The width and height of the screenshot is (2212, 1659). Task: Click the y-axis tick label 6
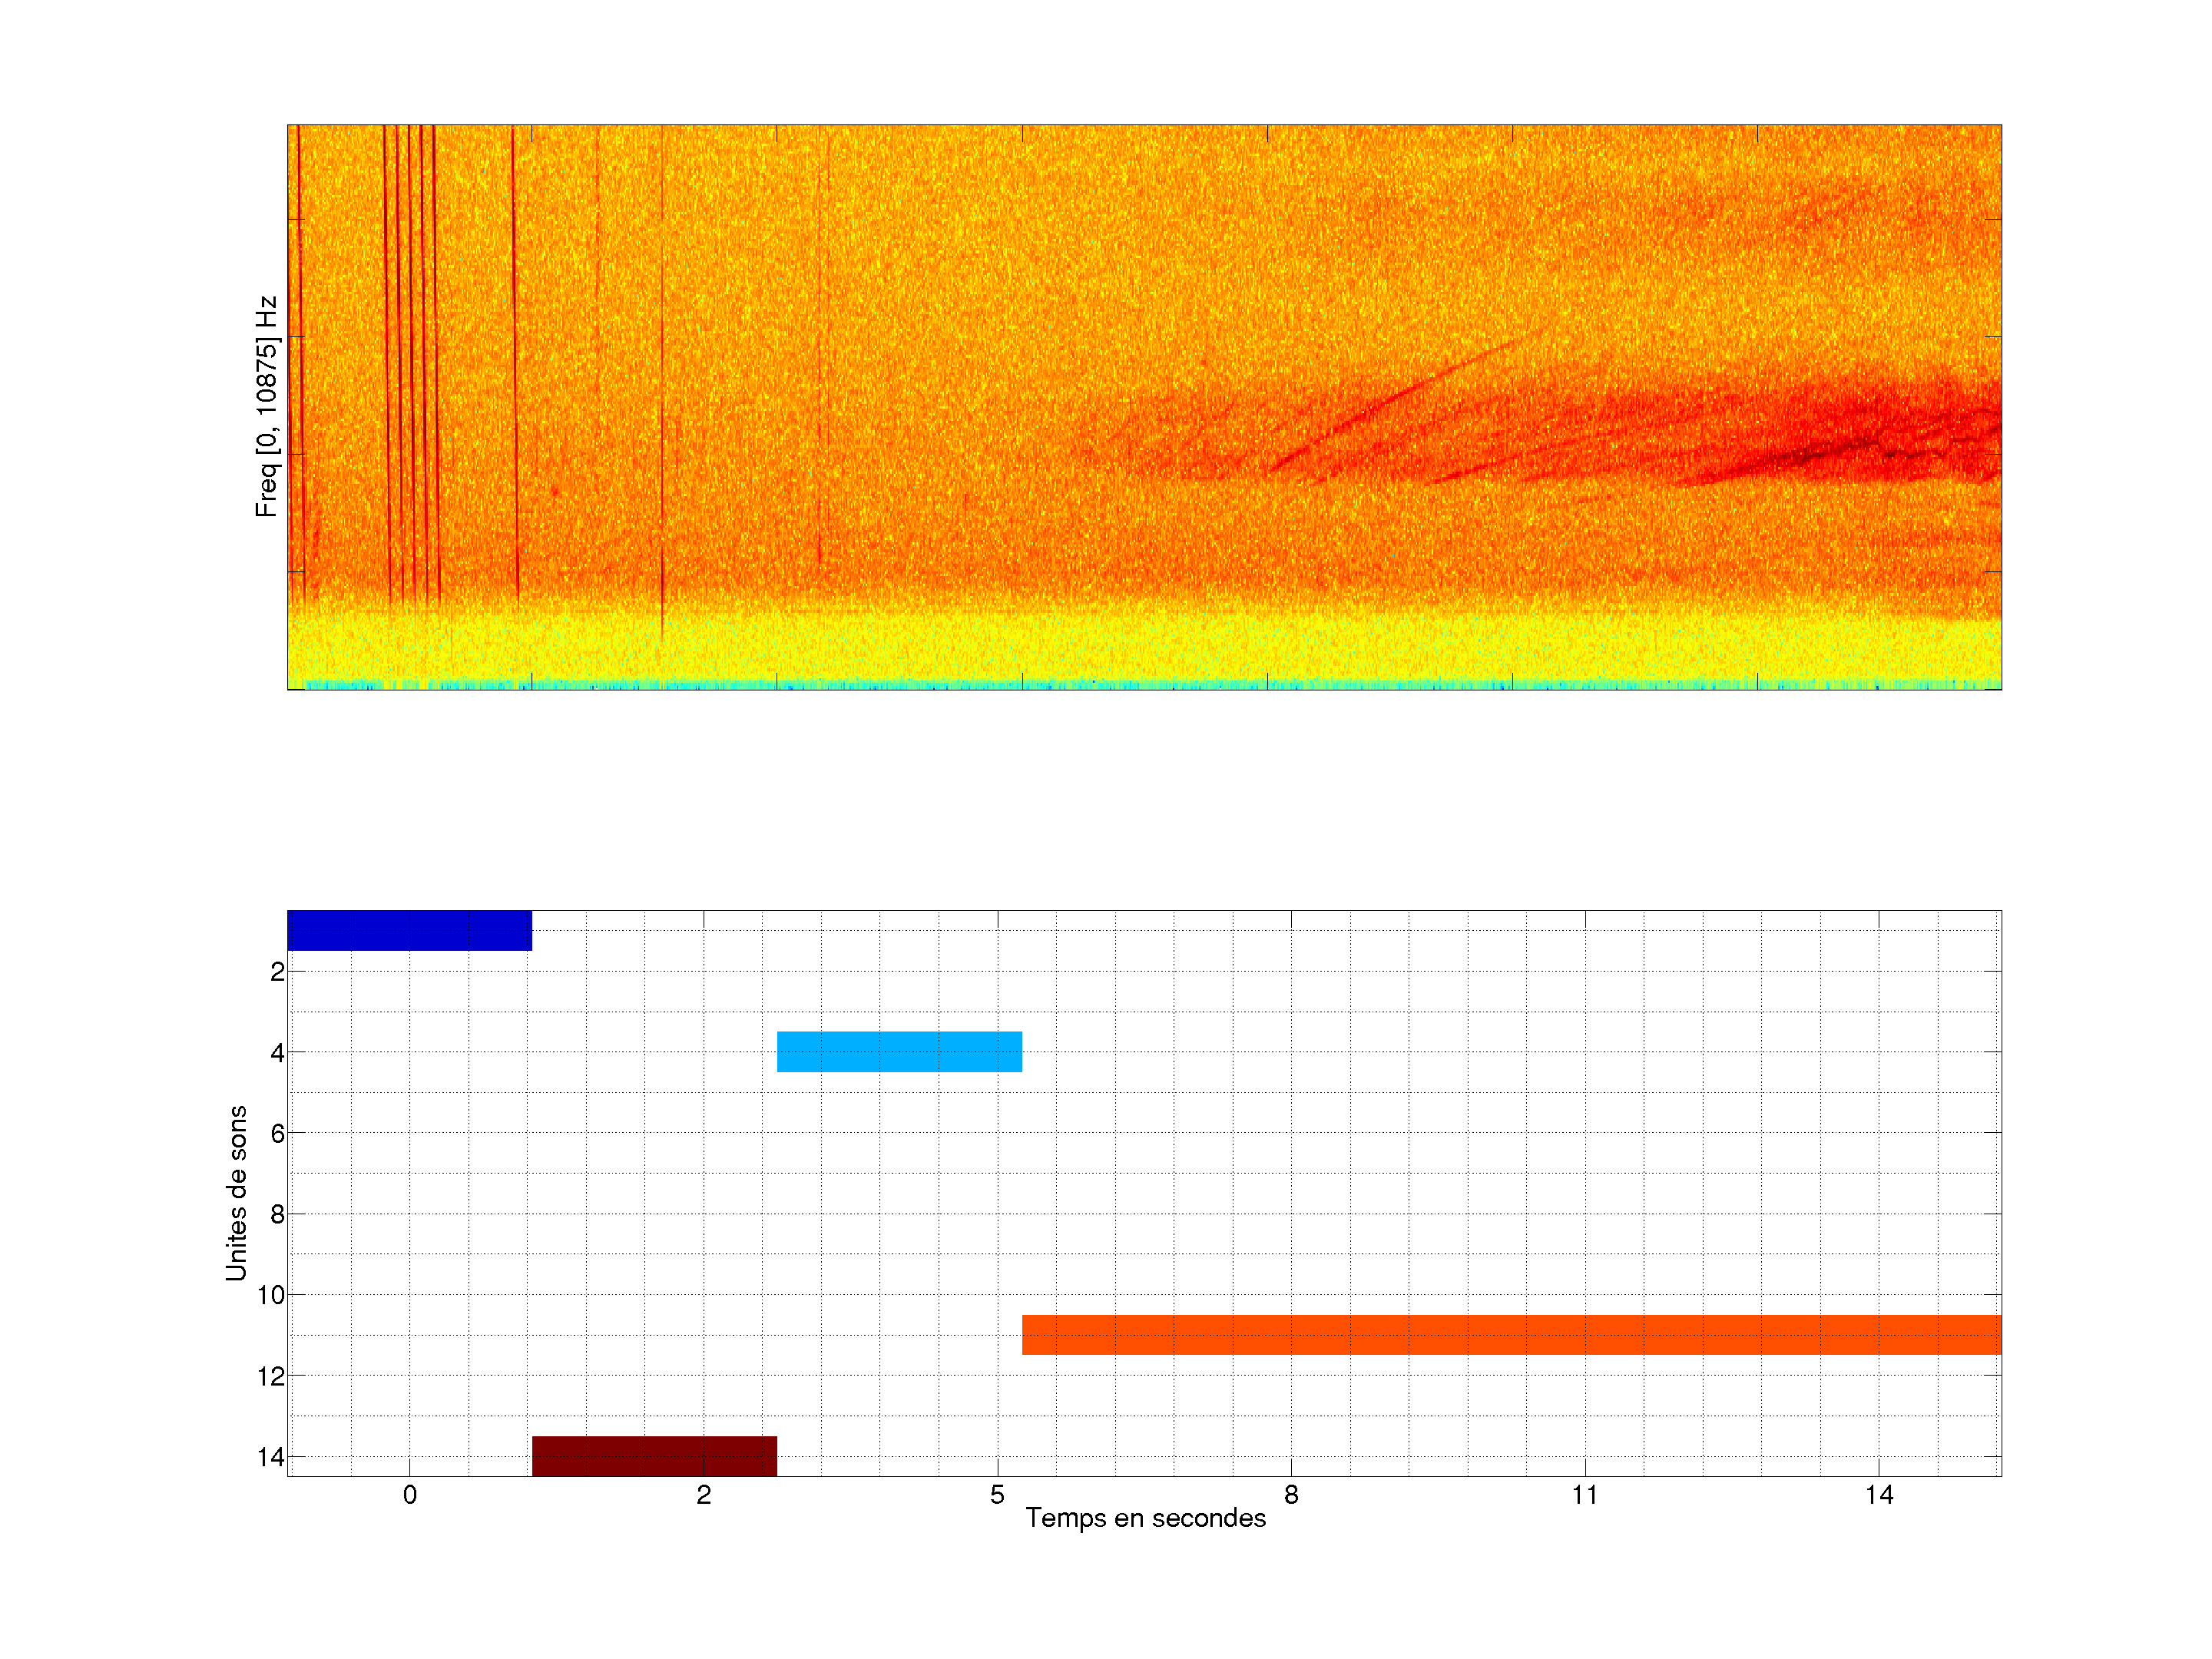[x=277, y=1133]
